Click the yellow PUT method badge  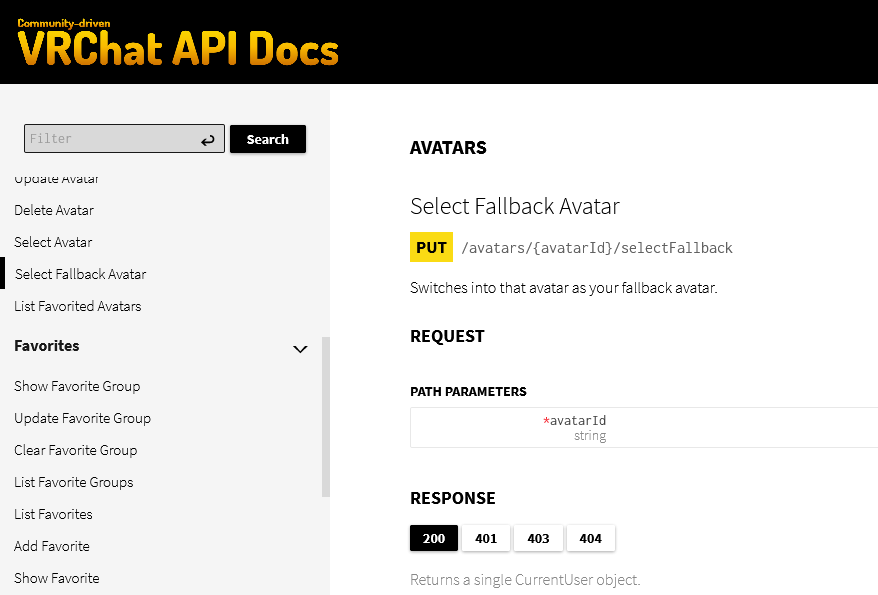pos(431,248)
